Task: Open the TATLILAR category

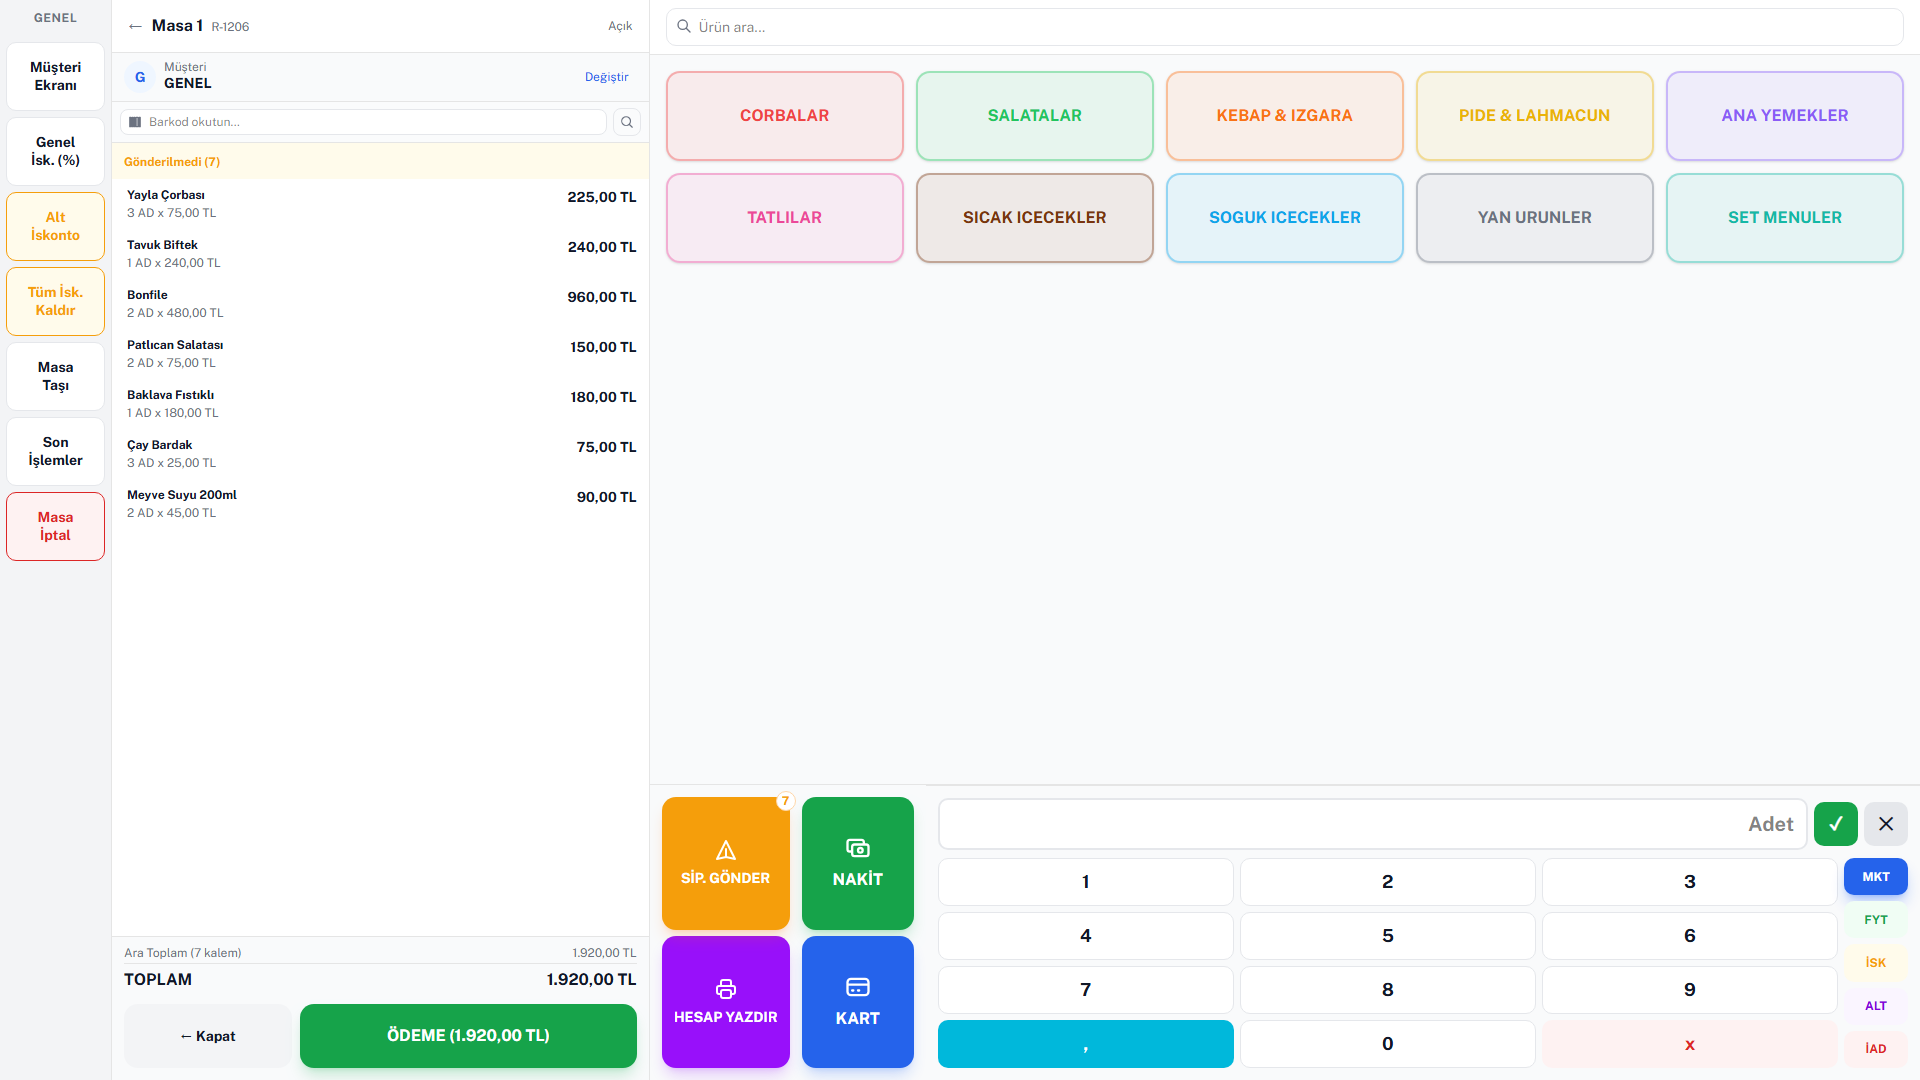Action: (785, 218)
